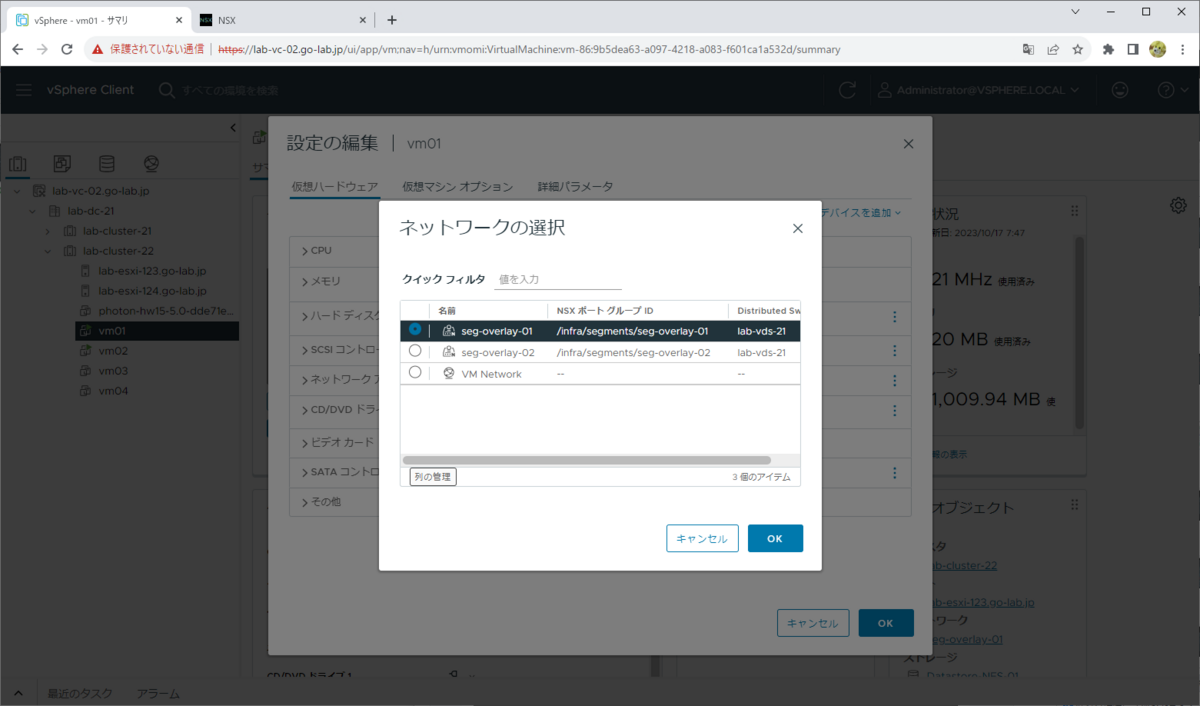
Task: Collapse lab-vc-02.go-lab.jp tree node
Action: coord(18,191)
